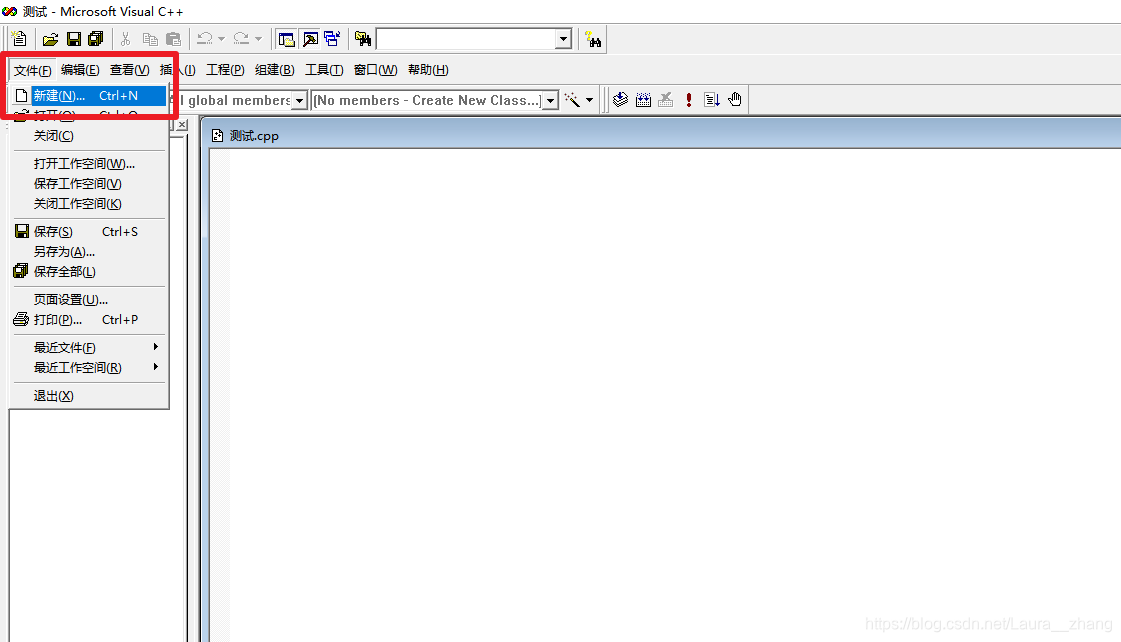Choose 保存工作空间(V) menu entry

coord(89,184)
